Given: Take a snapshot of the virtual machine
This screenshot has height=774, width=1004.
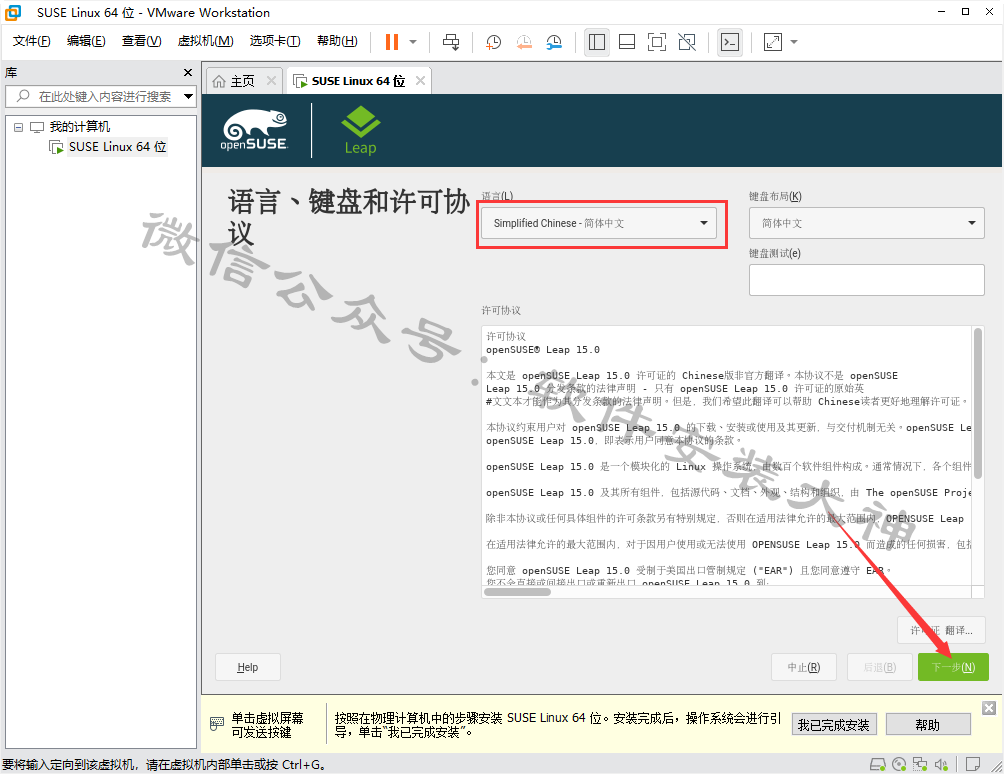Looking at the screenshot, I should [x=493, y=42].
